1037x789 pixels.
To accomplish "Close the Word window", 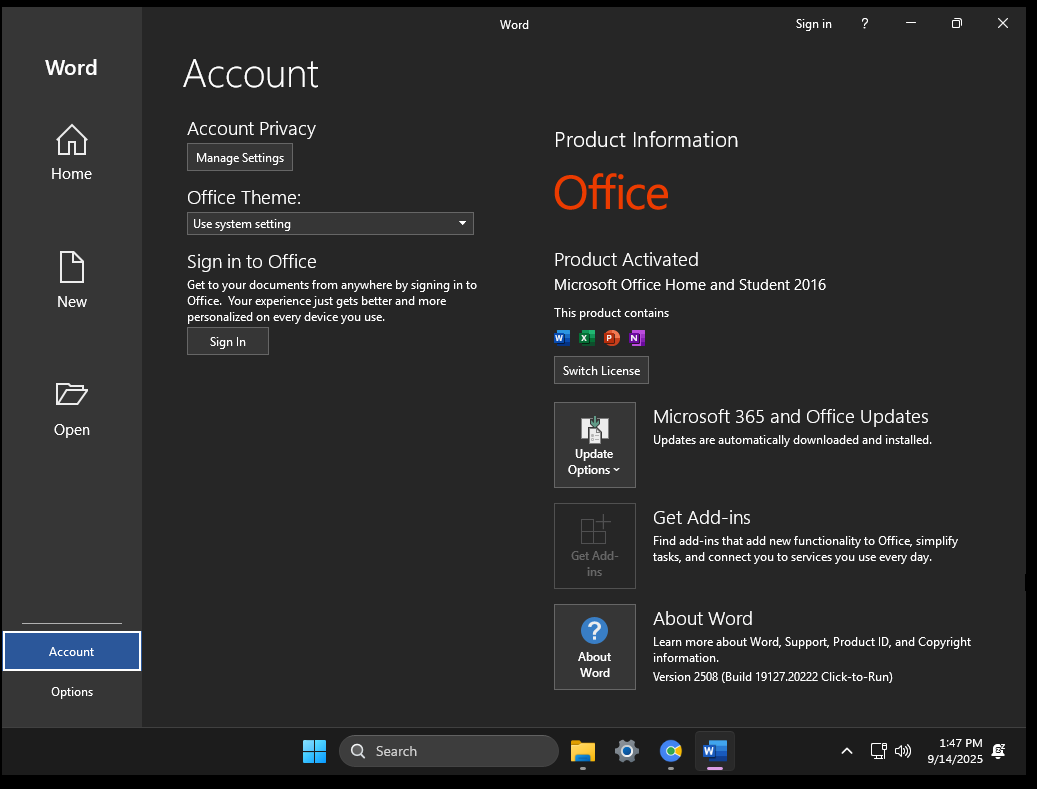I will (x=1003, y=23).
